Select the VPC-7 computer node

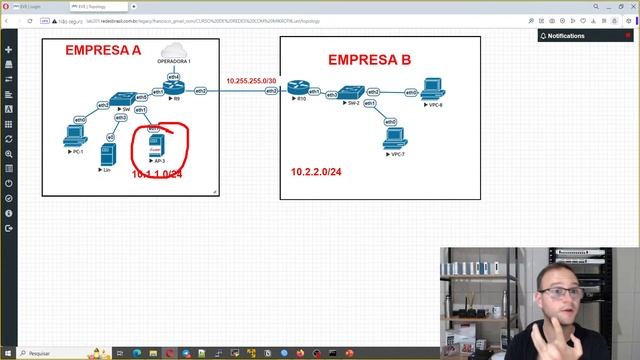(395, 138)
